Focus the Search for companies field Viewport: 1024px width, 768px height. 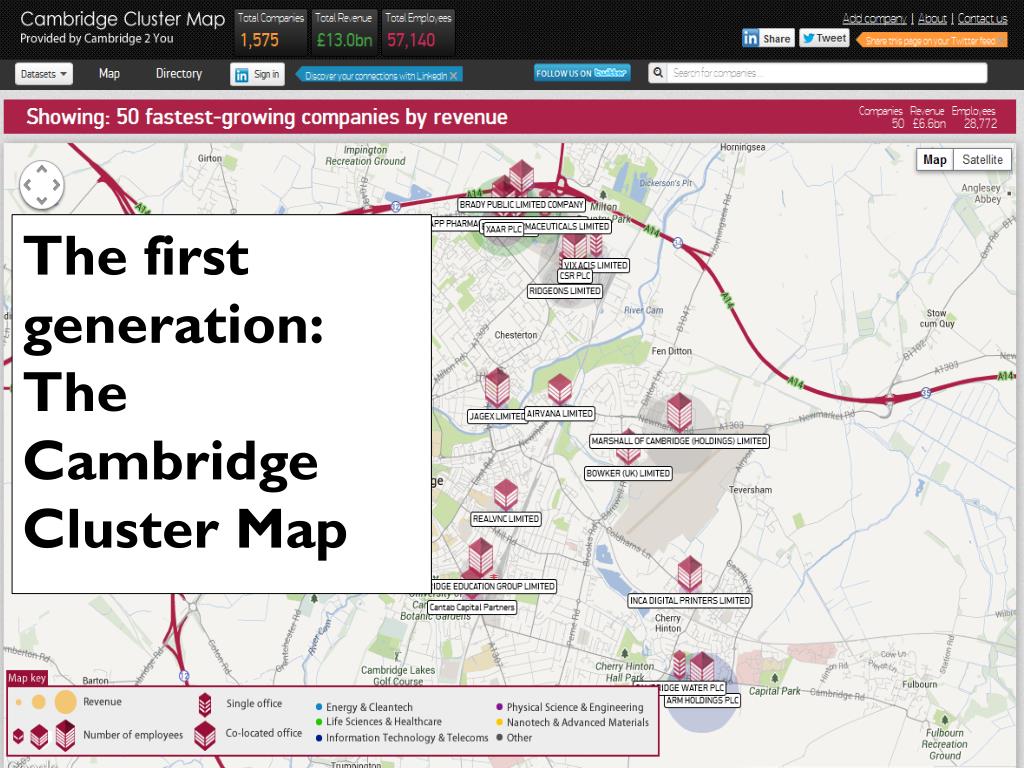[826, 72]
